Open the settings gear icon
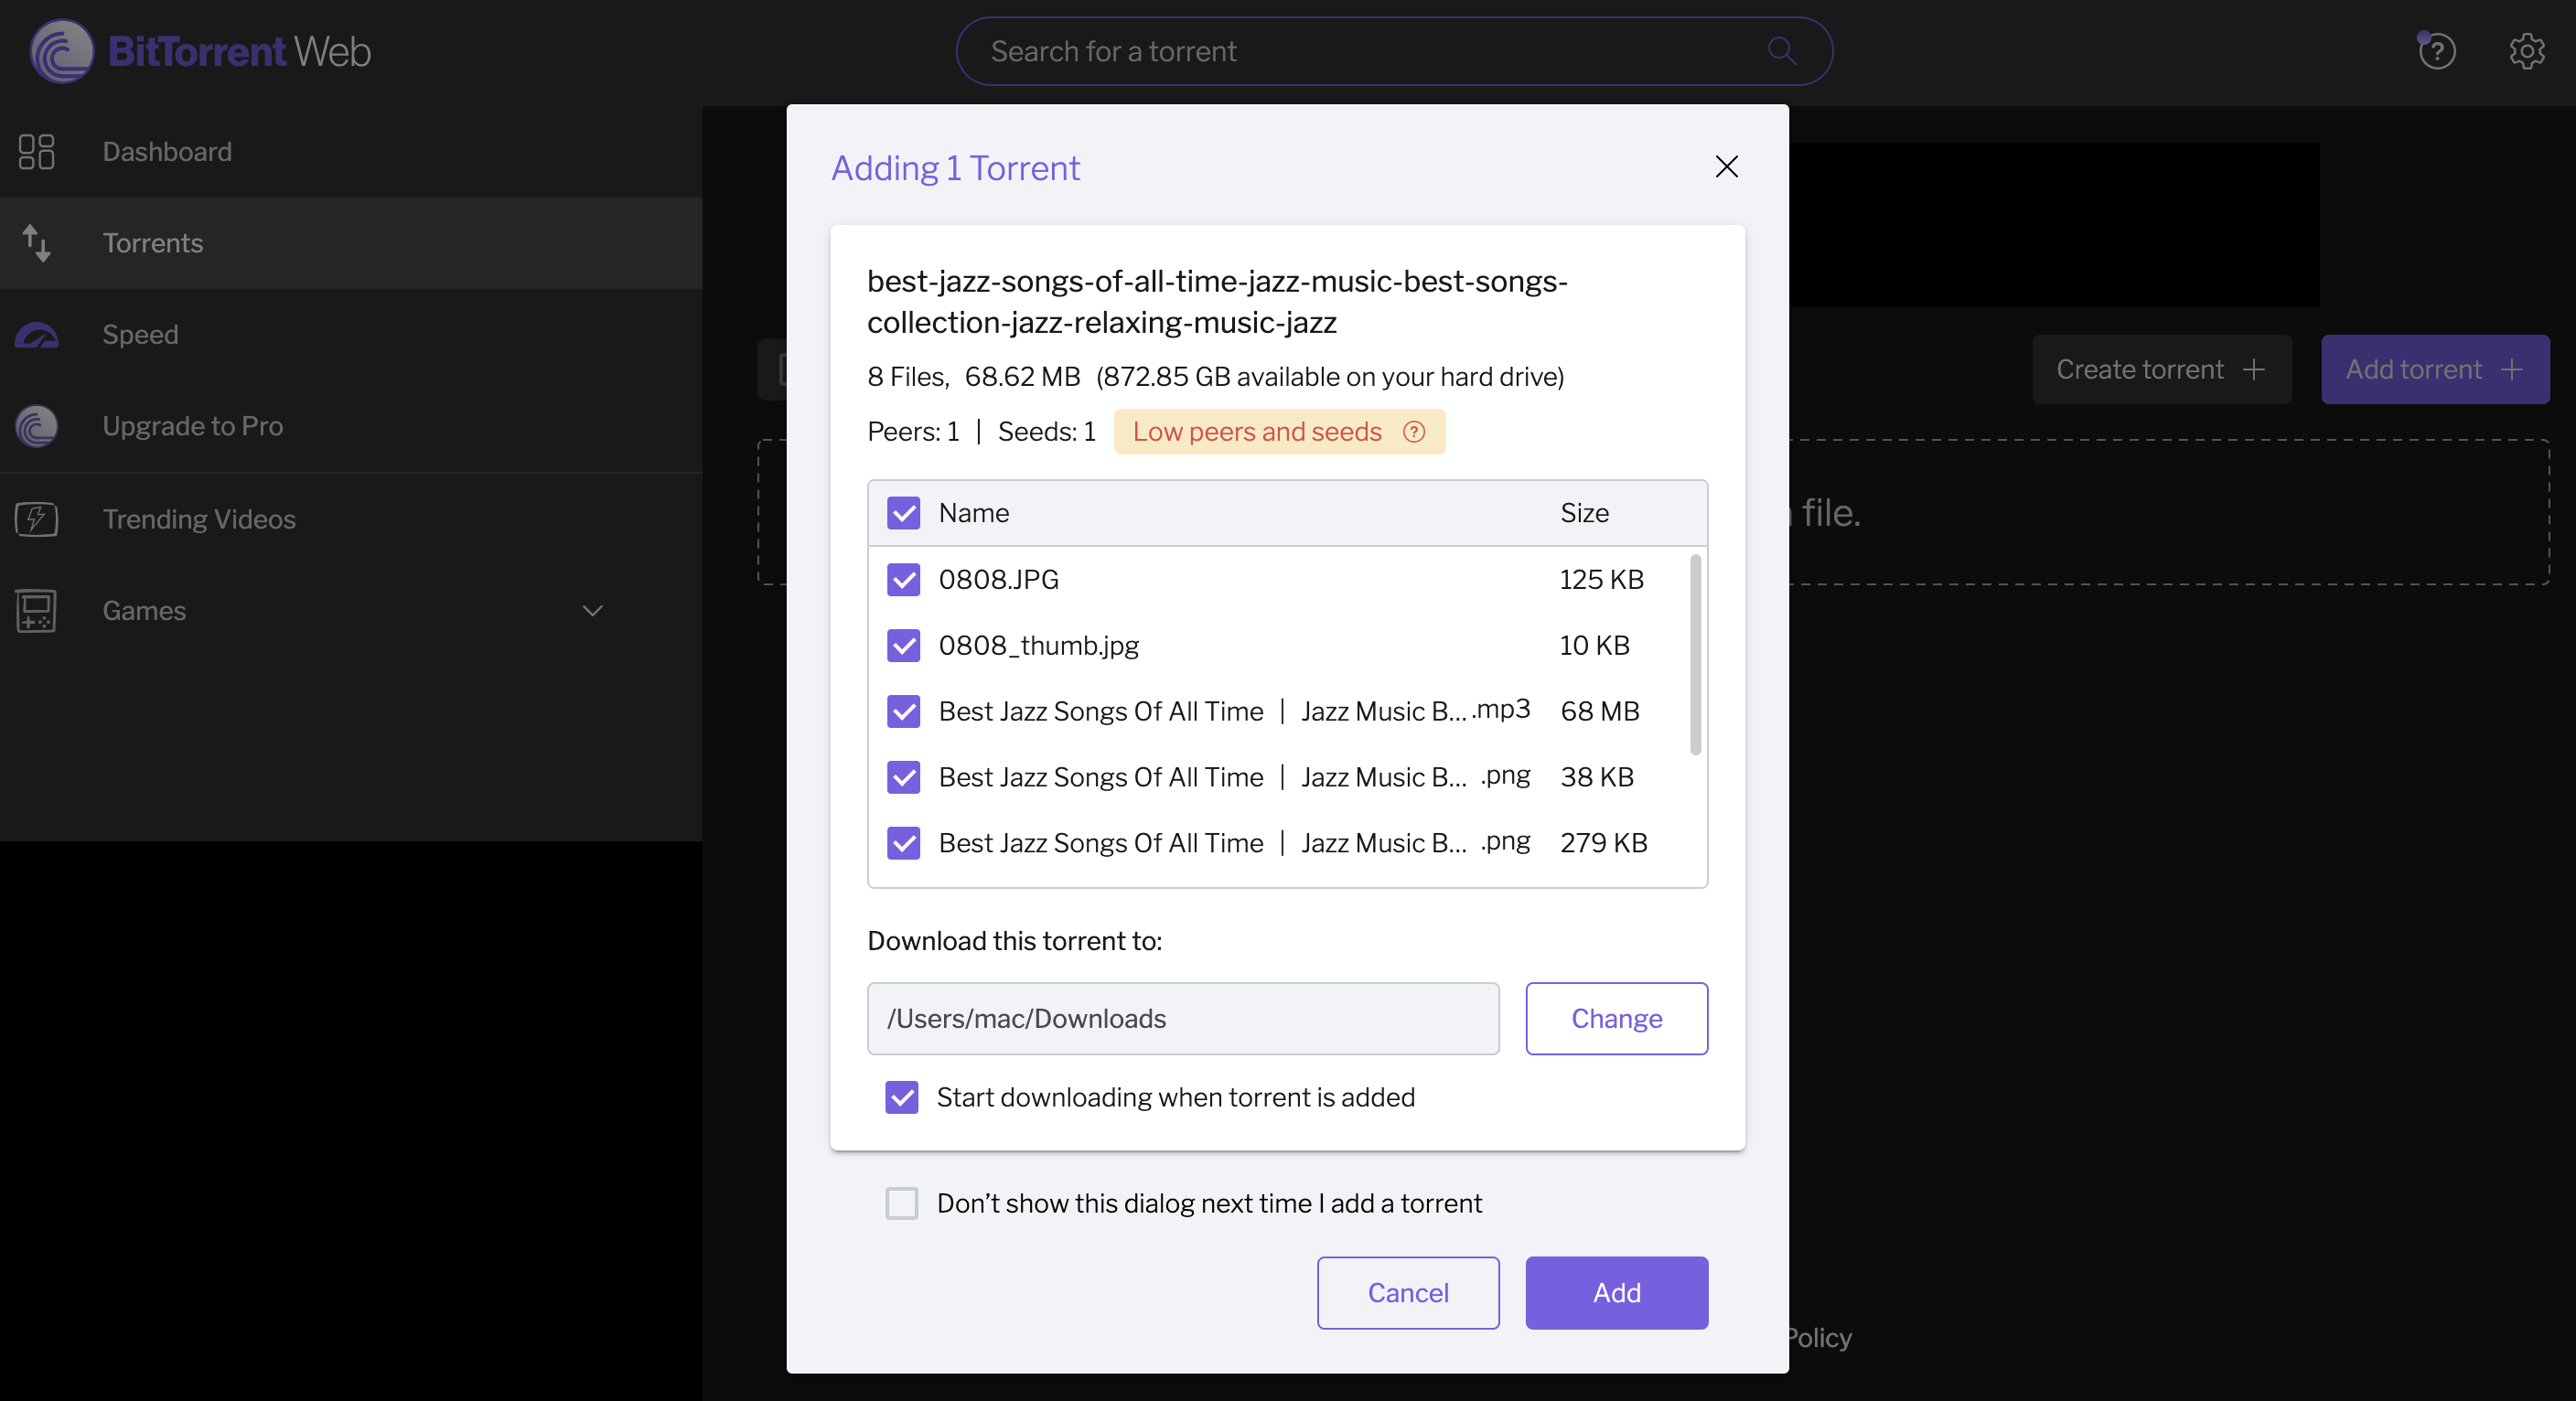The width and height of the screenshot is (2576, 1401). (x=2526, y=51)
